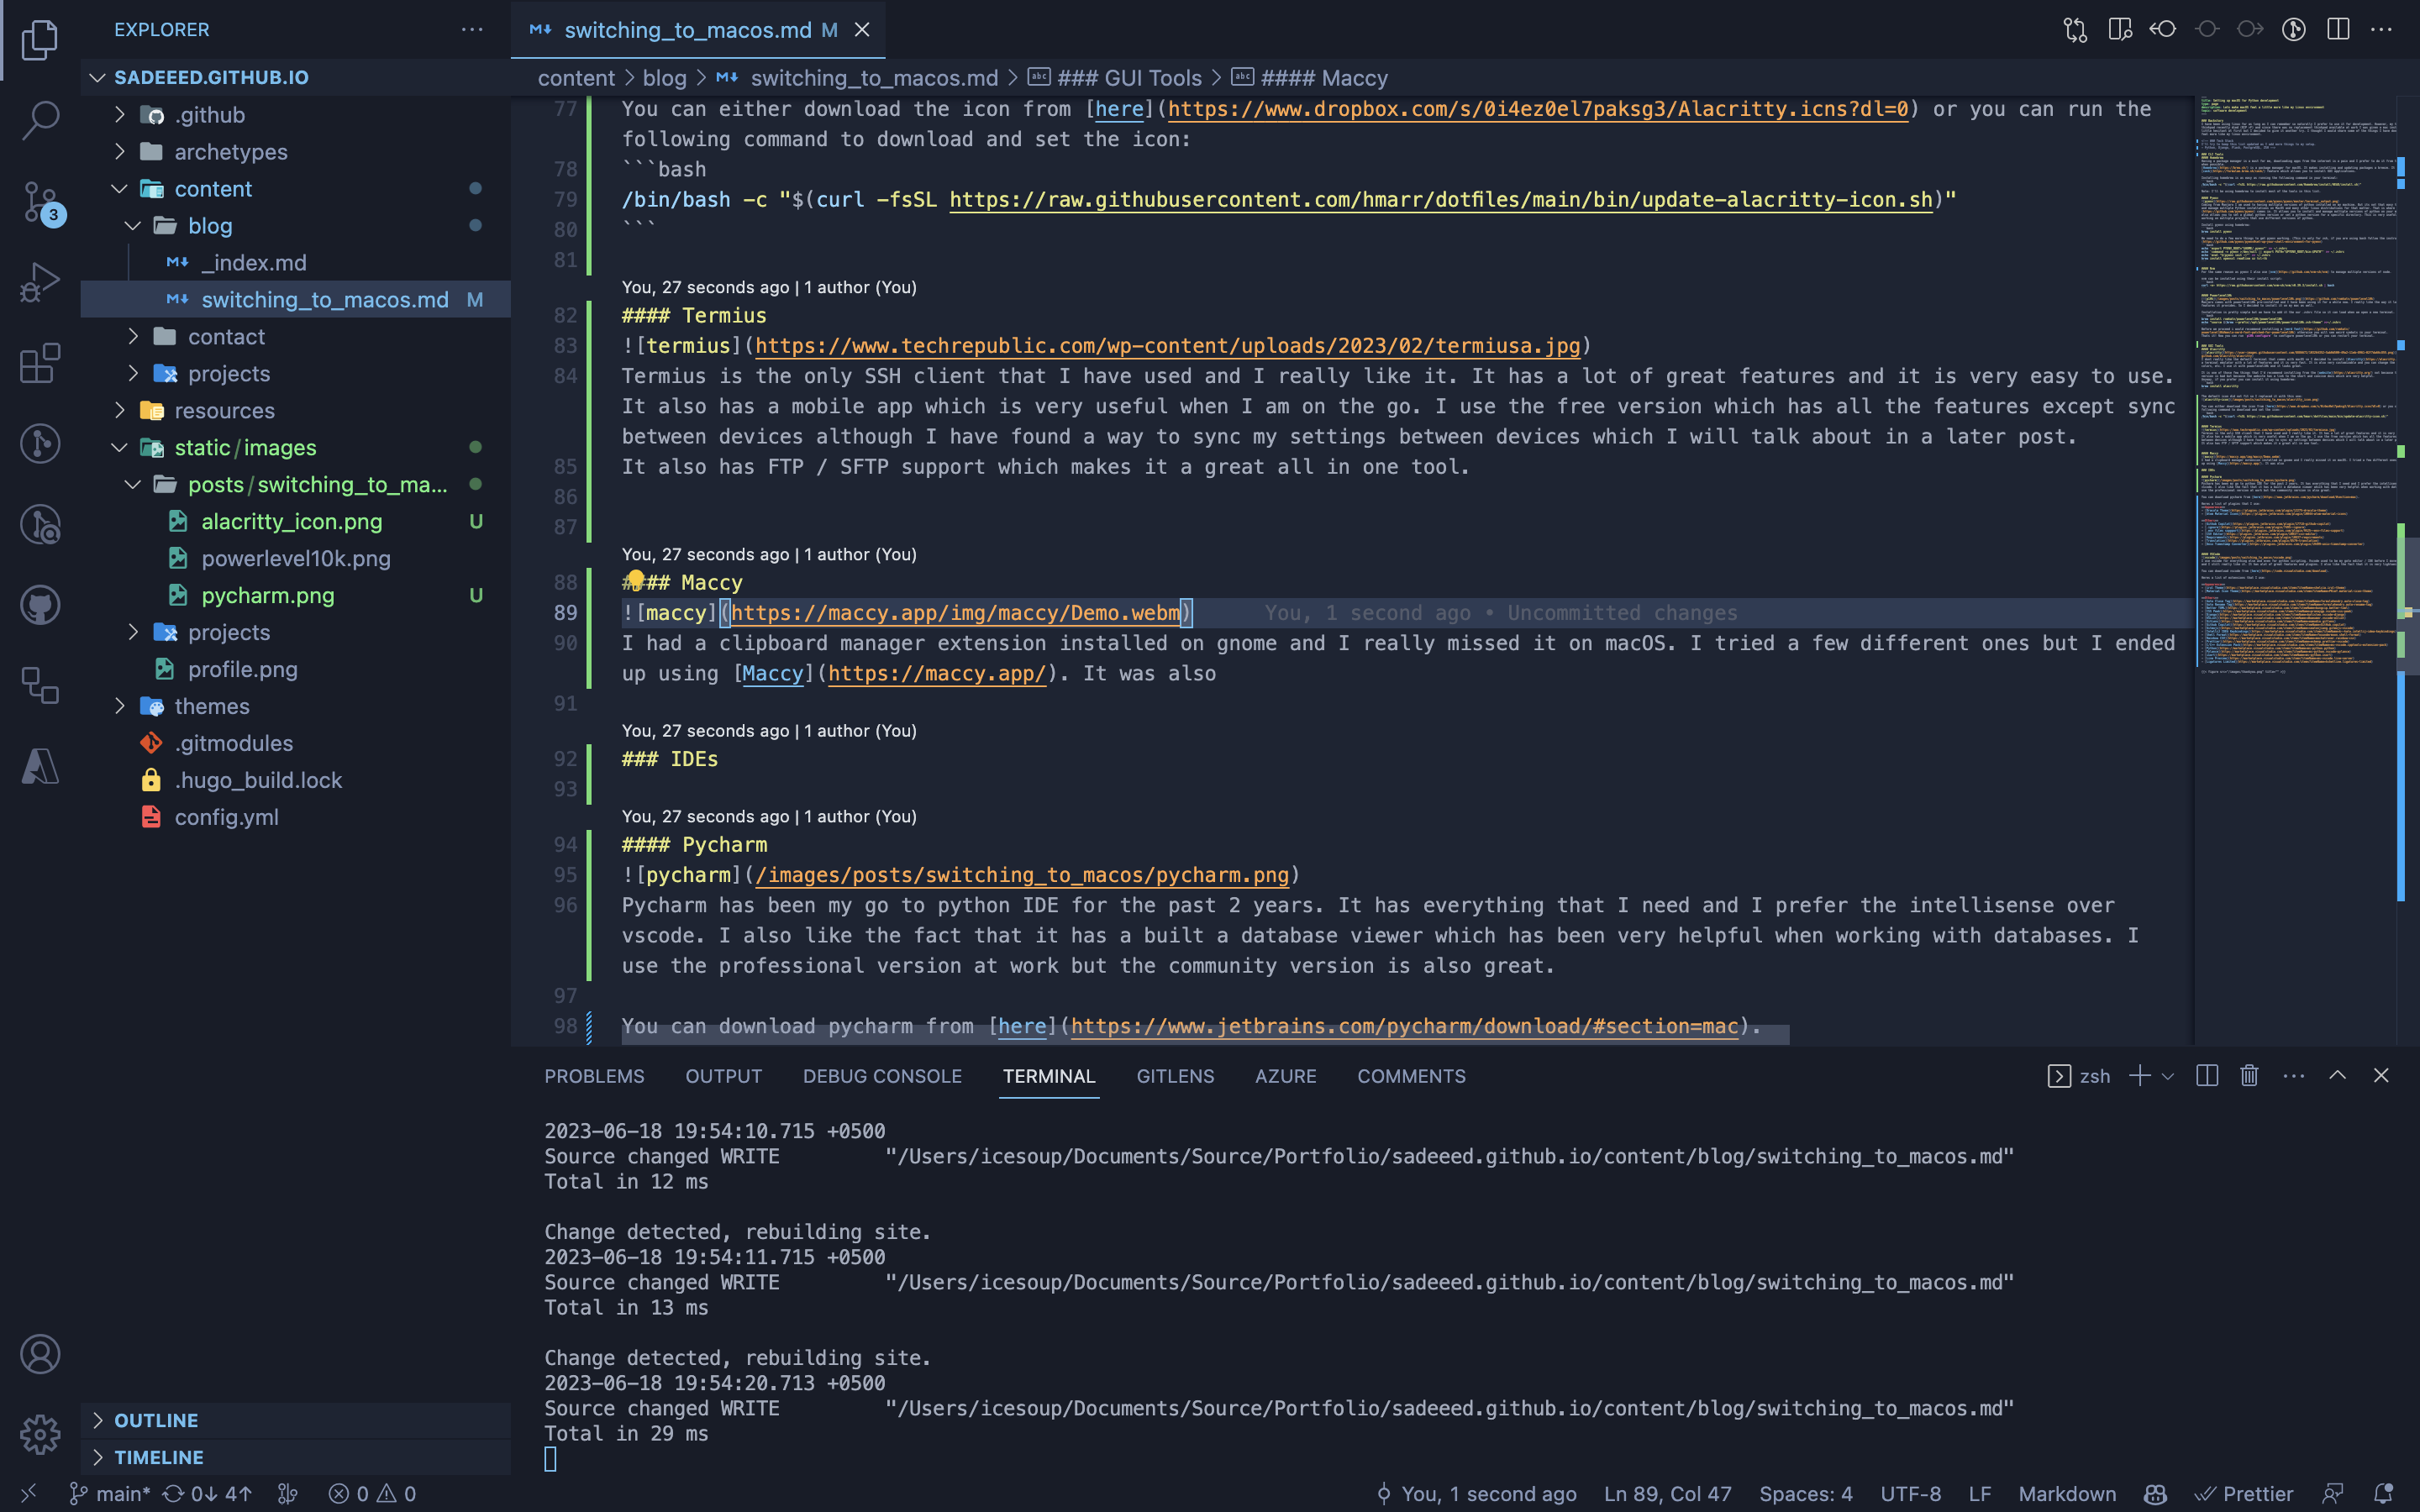Click the Copilot status icon in status bar
2420x1512 pixels.
pos(2155,1494)
